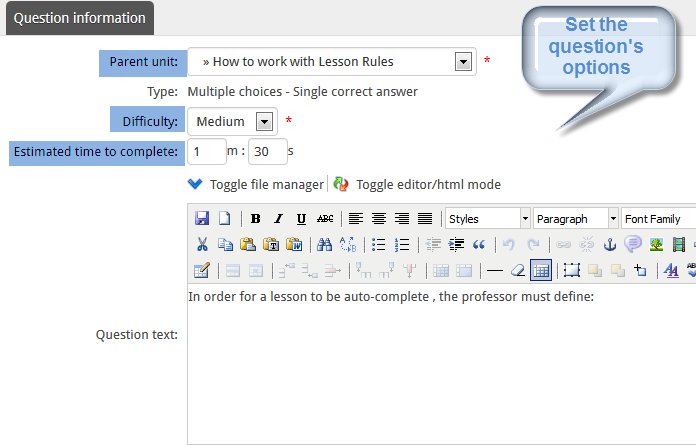Open Find/Replace A-to-B icon
Image resolution: width=696 pixels, height=445 pixels.
[x=348, y=244]
